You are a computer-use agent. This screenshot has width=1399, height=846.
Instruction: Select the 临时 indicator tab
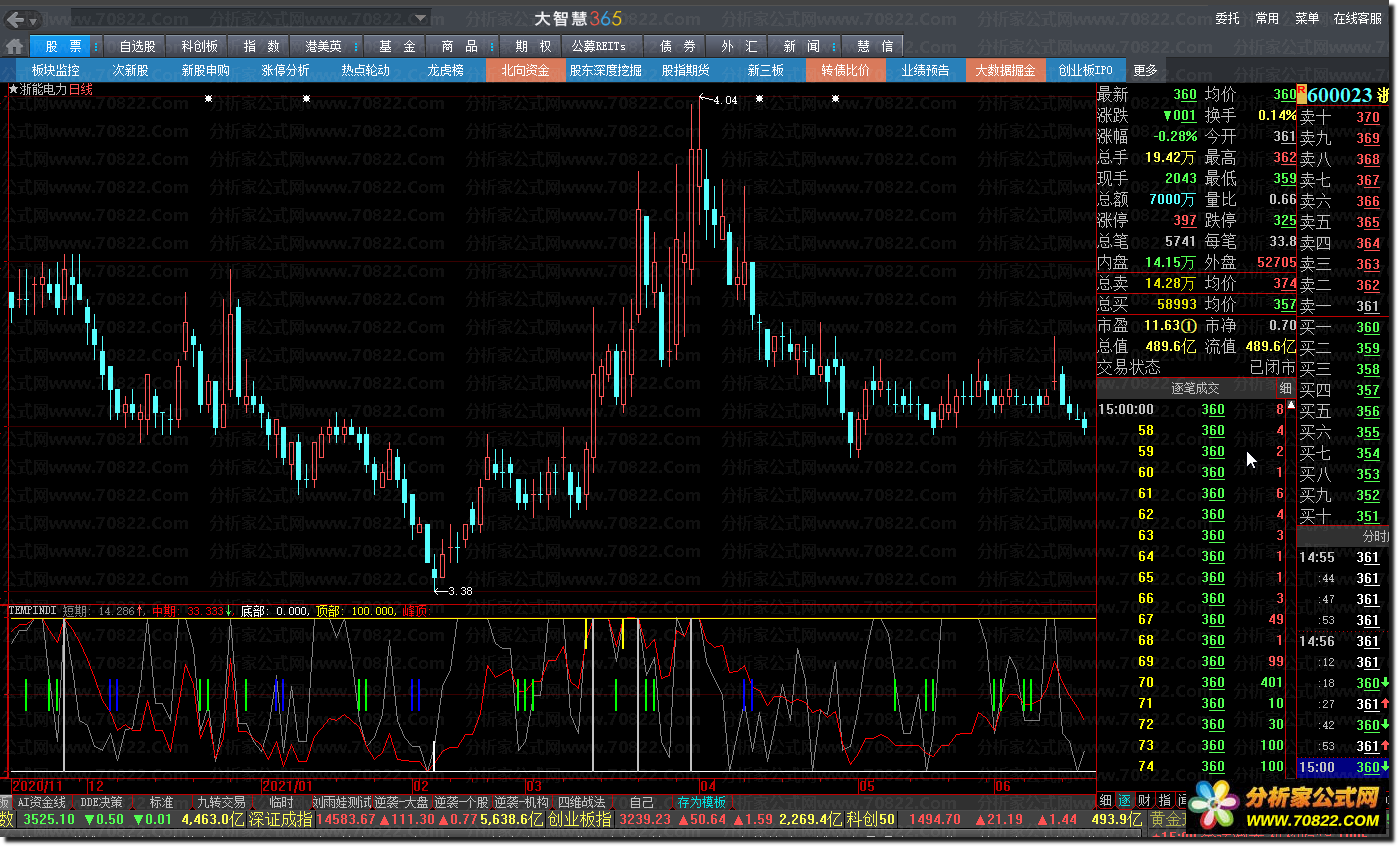tap(281, 802)
